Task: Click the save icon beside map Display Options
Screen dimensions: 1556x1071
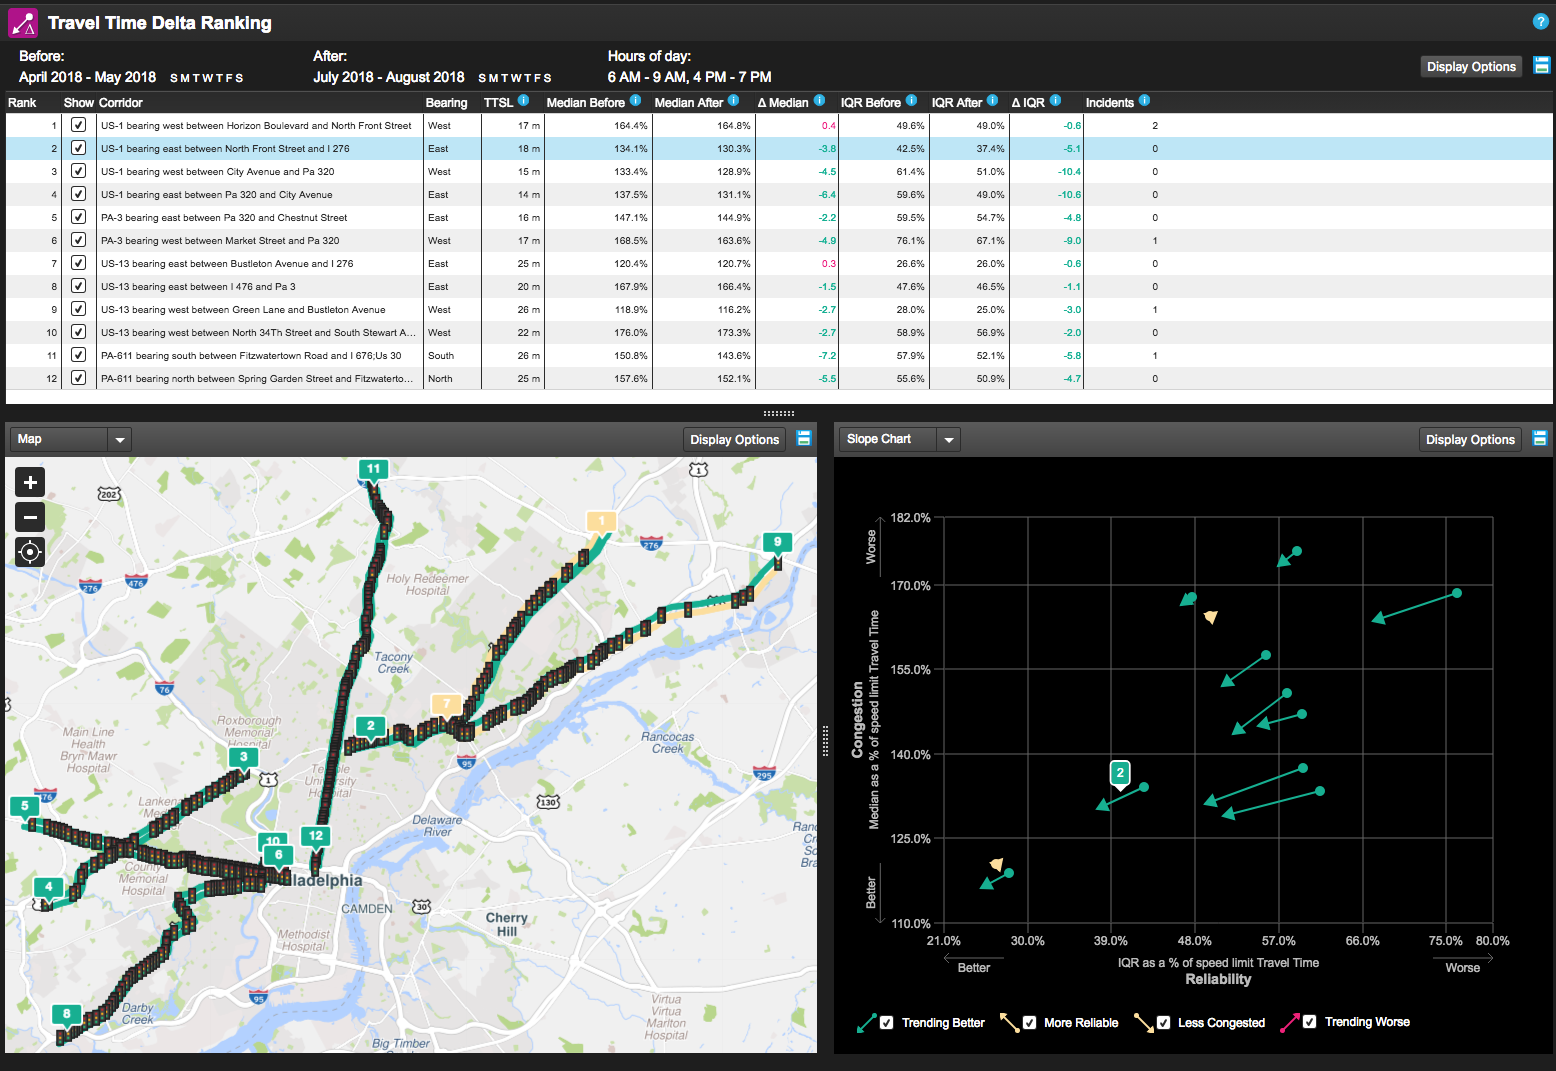Action: click(804, 438)
